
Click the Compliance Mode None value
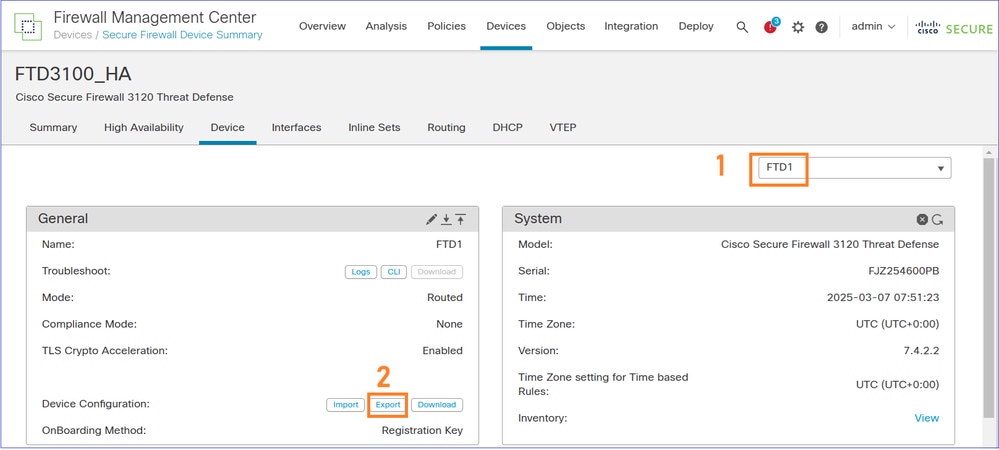tap(450, 324)
